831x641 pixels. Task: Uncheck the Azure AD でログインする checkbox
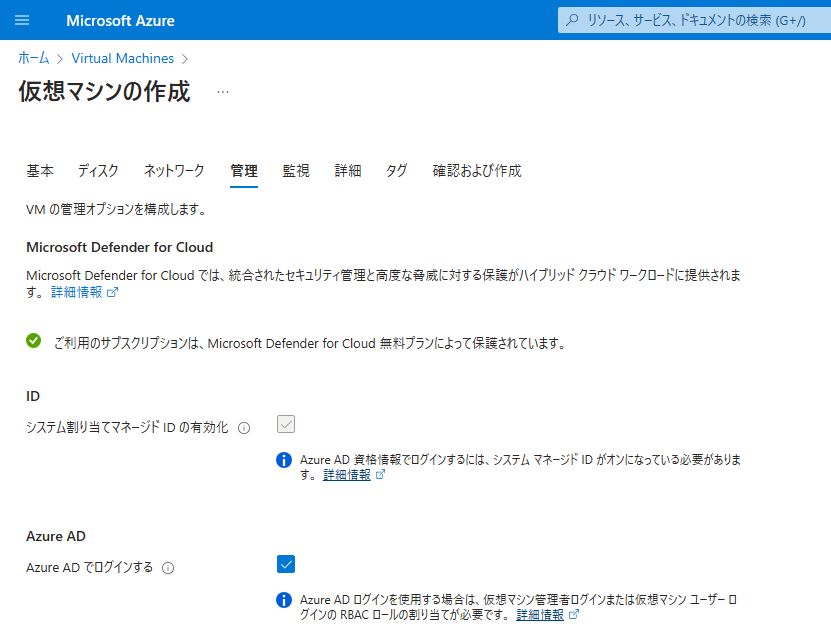click(x=286, y=564)
